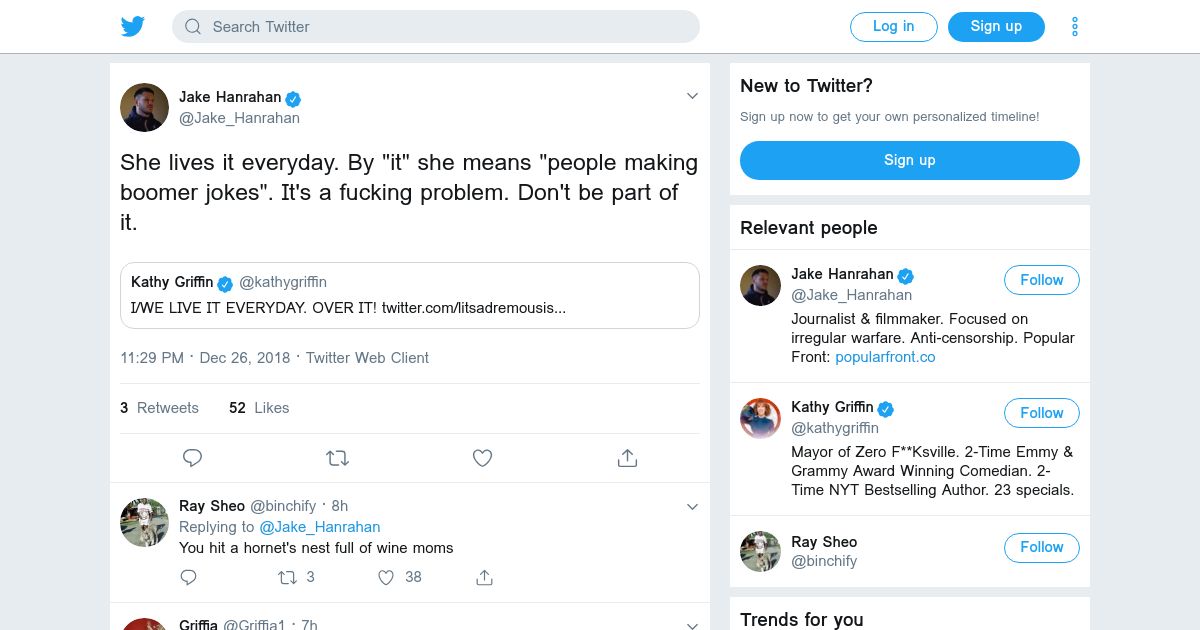Follow Kathy Griffin in Relevant people
Viewport: 1200px width, 630px height.
(1041, 413)
